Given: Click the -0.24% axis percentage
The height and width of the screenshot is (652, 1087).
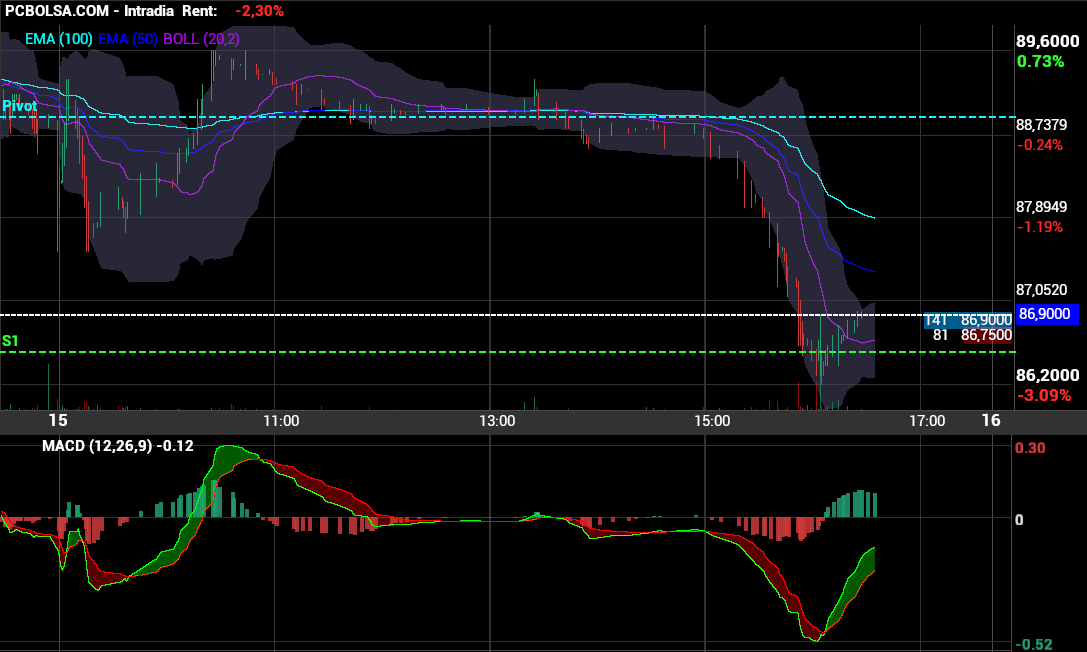Looking at the screenshot, I should click(x=1039, y=145).
